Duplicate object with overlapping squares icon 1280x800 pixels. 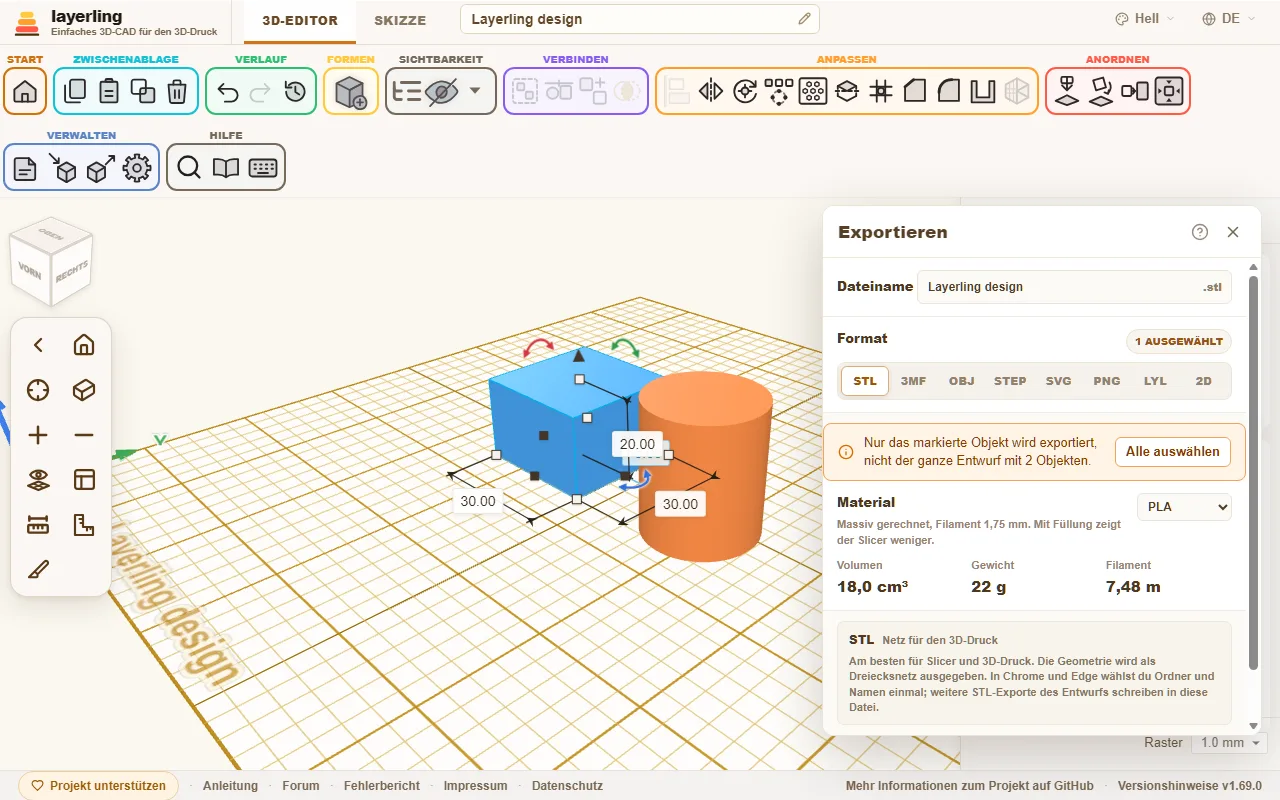tap(143, 92)
